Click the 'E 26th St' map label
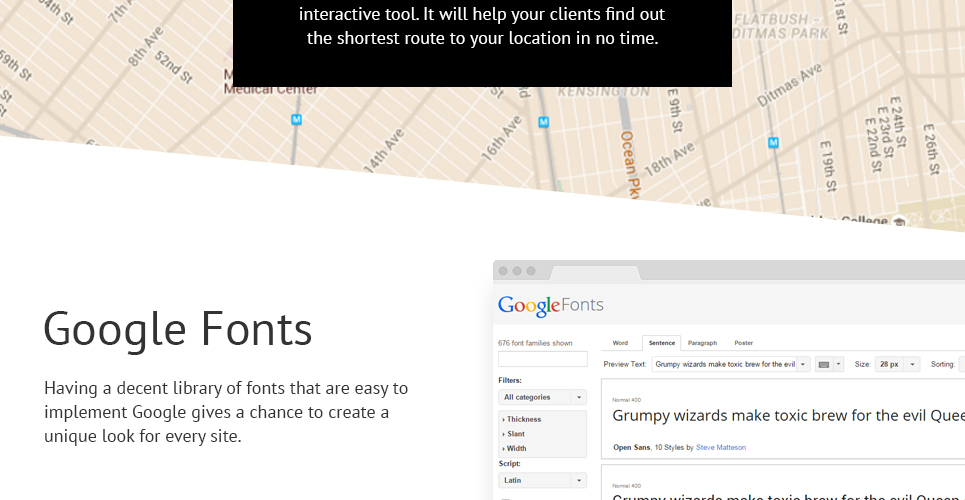 931,149
